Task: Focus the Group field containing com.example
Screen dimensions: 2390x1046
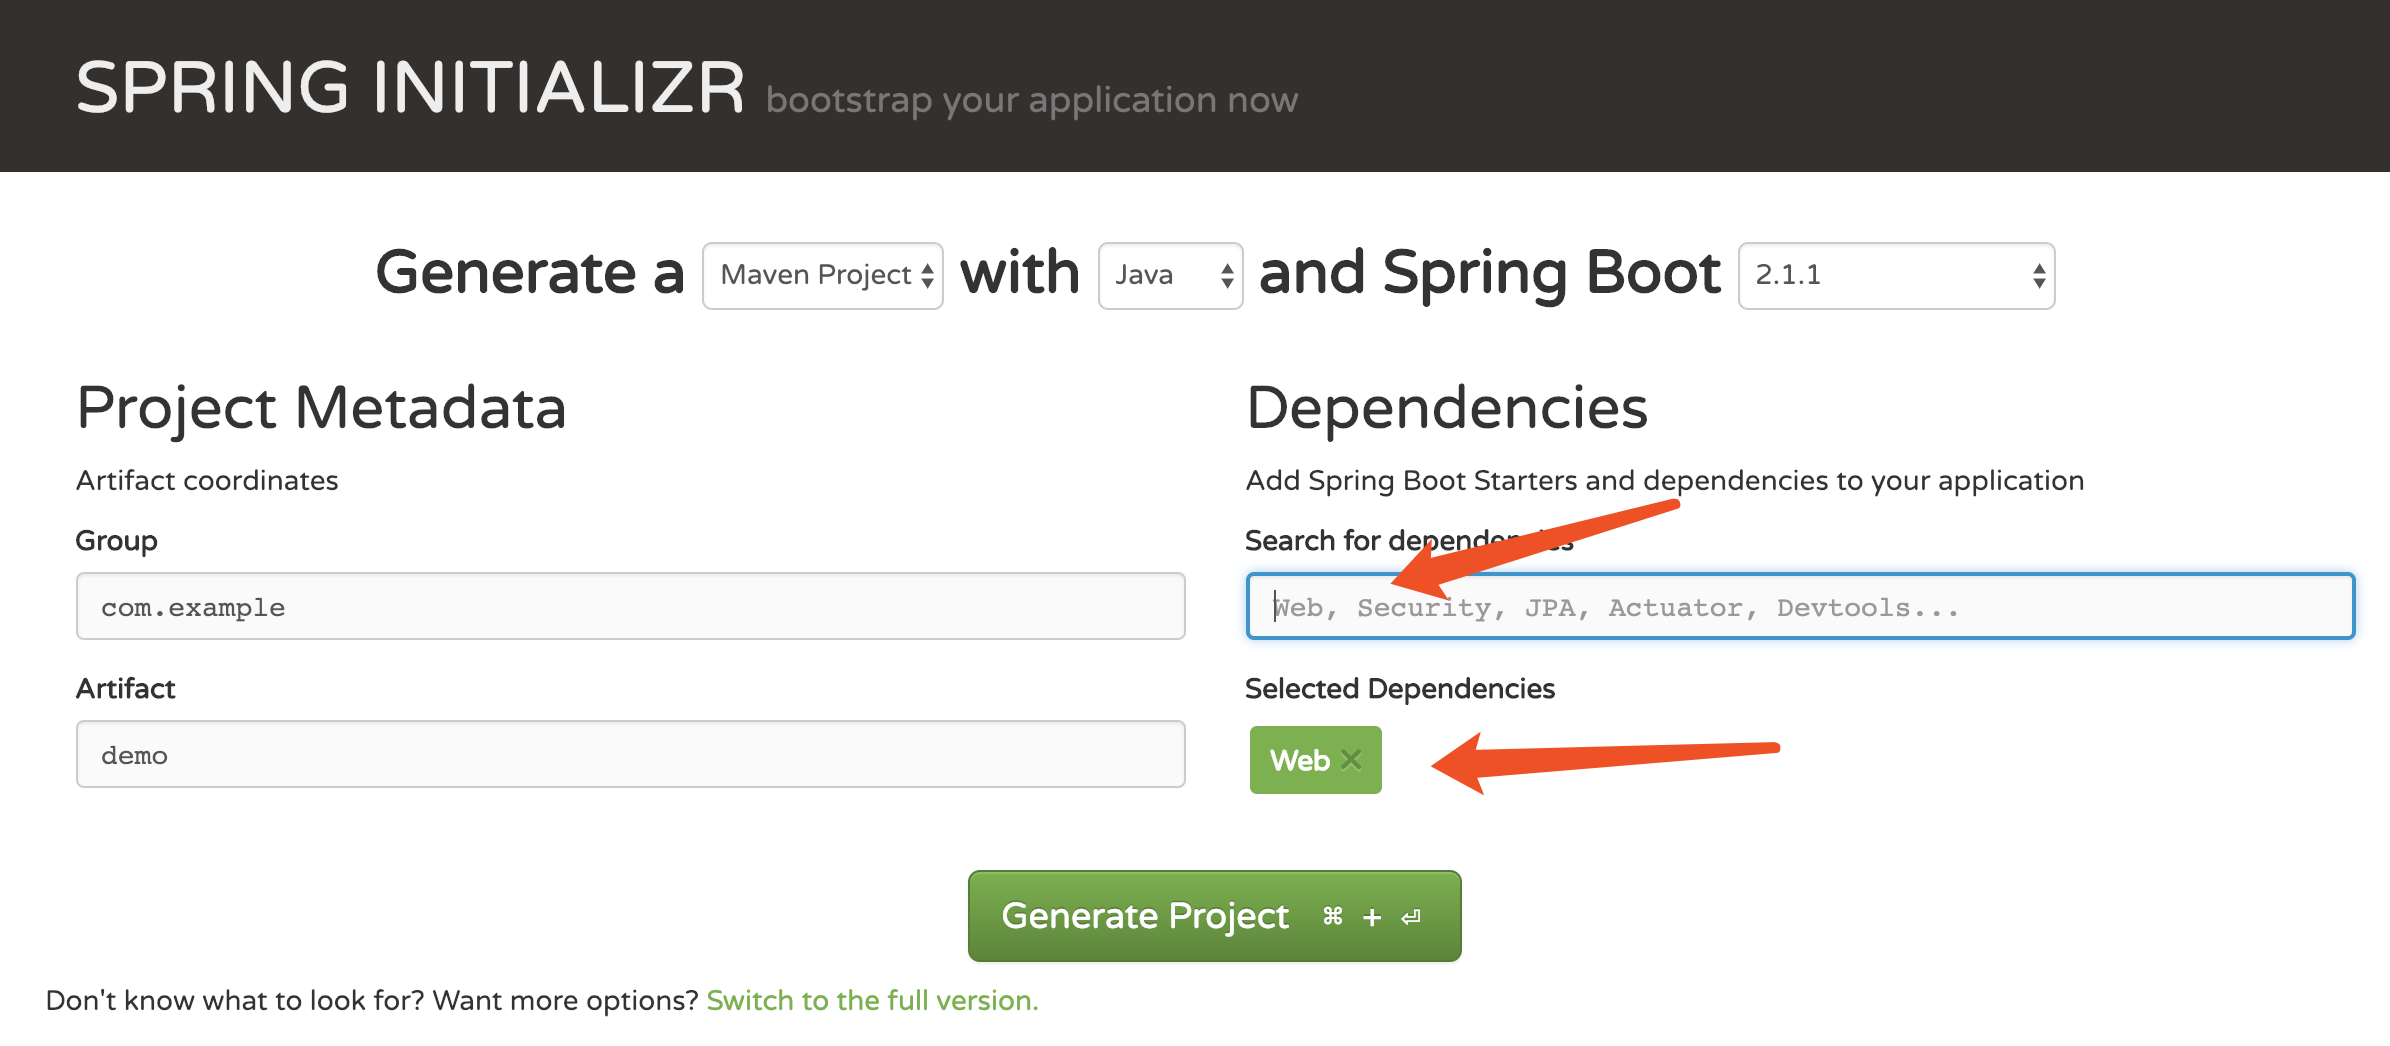Action: 631,606
